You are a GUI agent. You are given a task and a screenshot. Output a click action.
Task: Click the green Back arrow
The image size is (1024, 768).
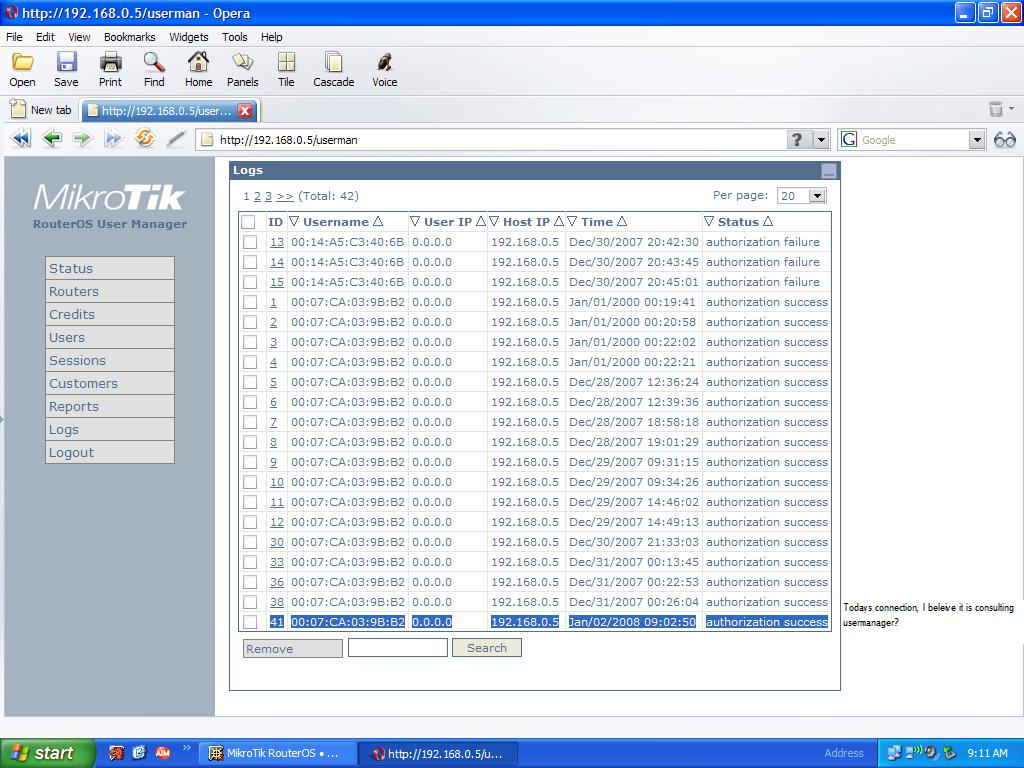click(51, 138)
